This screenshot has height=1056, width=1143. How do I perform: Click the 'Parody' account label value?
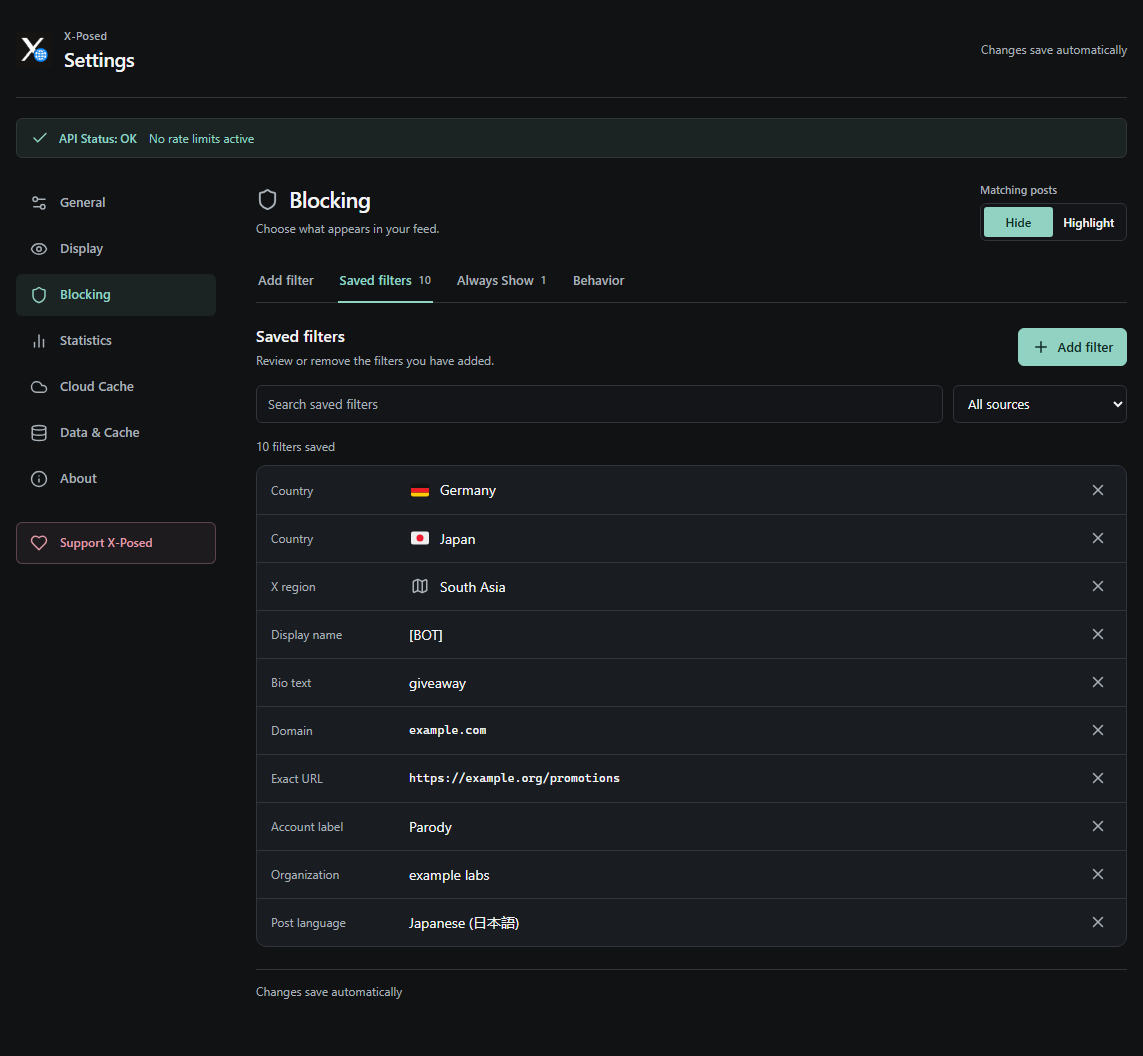(430, 827)
